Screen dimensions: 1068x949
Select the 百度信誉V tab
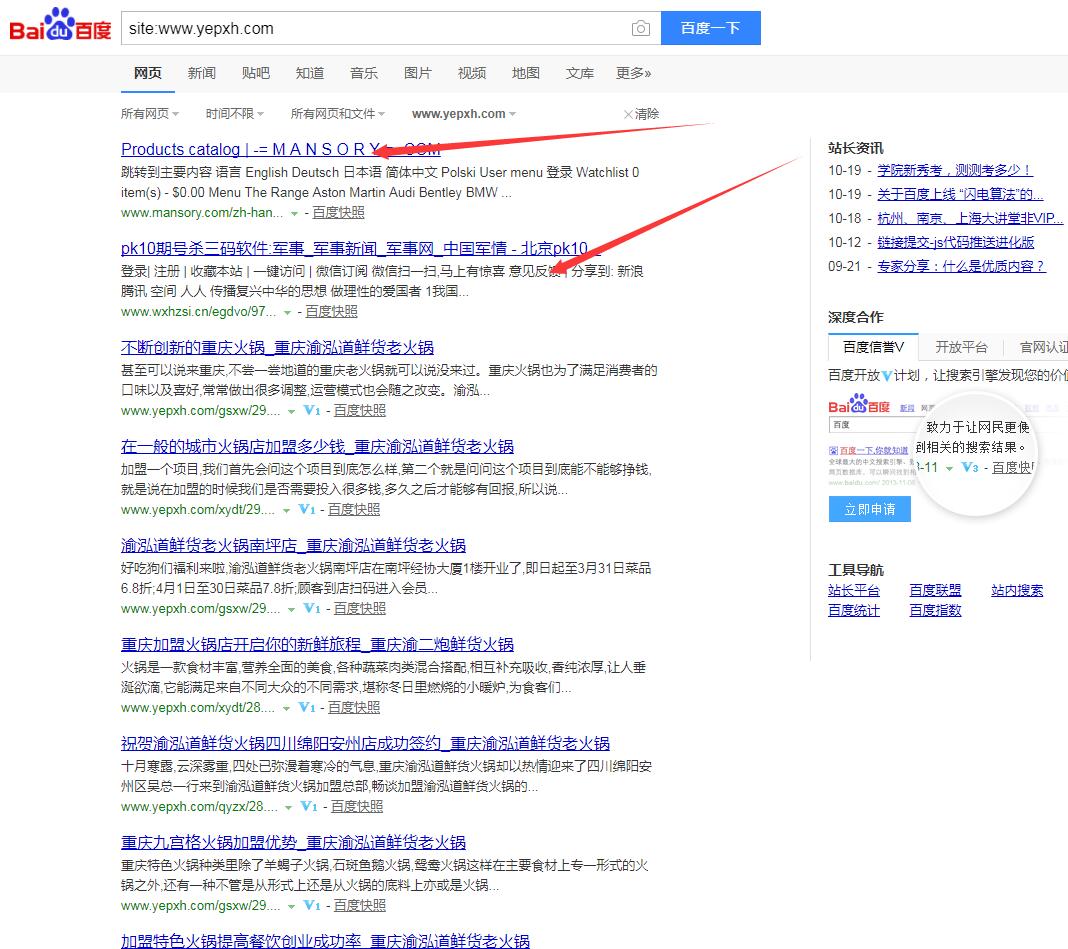pos(873,347)
